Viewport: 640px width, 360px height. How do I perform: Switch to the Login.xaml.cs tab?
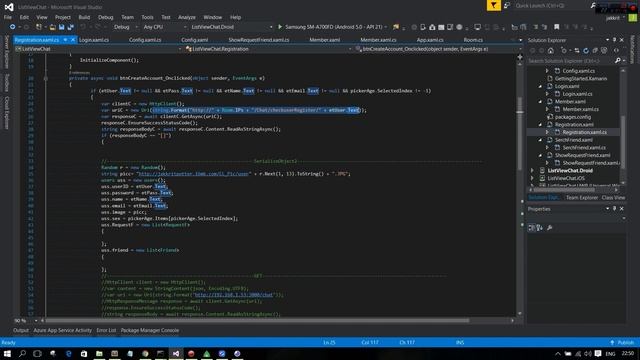point(94,40)
